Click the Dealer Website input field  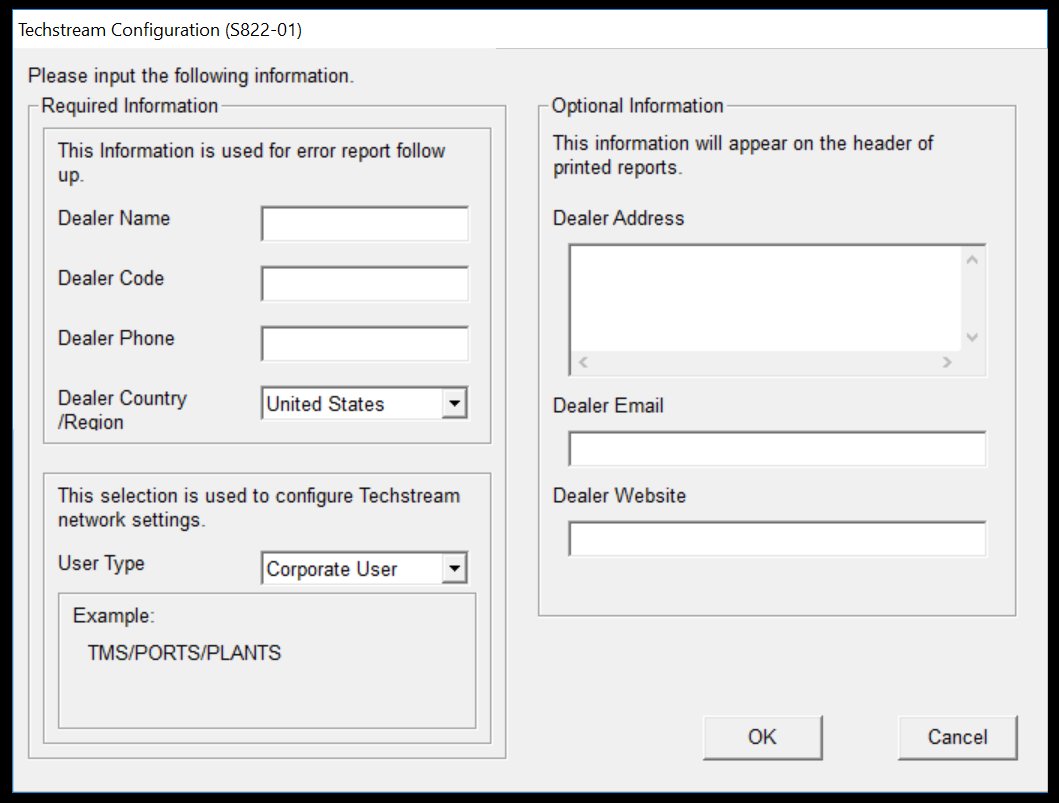(777, 538)
